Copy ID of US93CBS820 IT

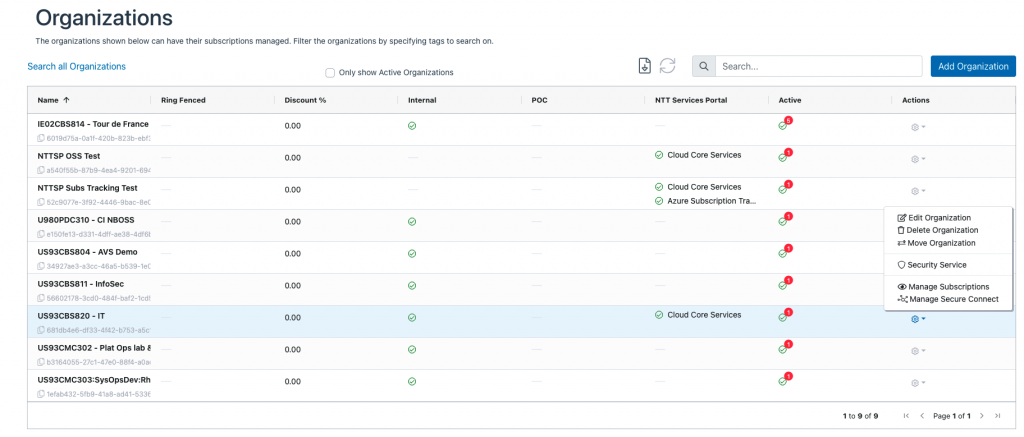pos(41,330)
